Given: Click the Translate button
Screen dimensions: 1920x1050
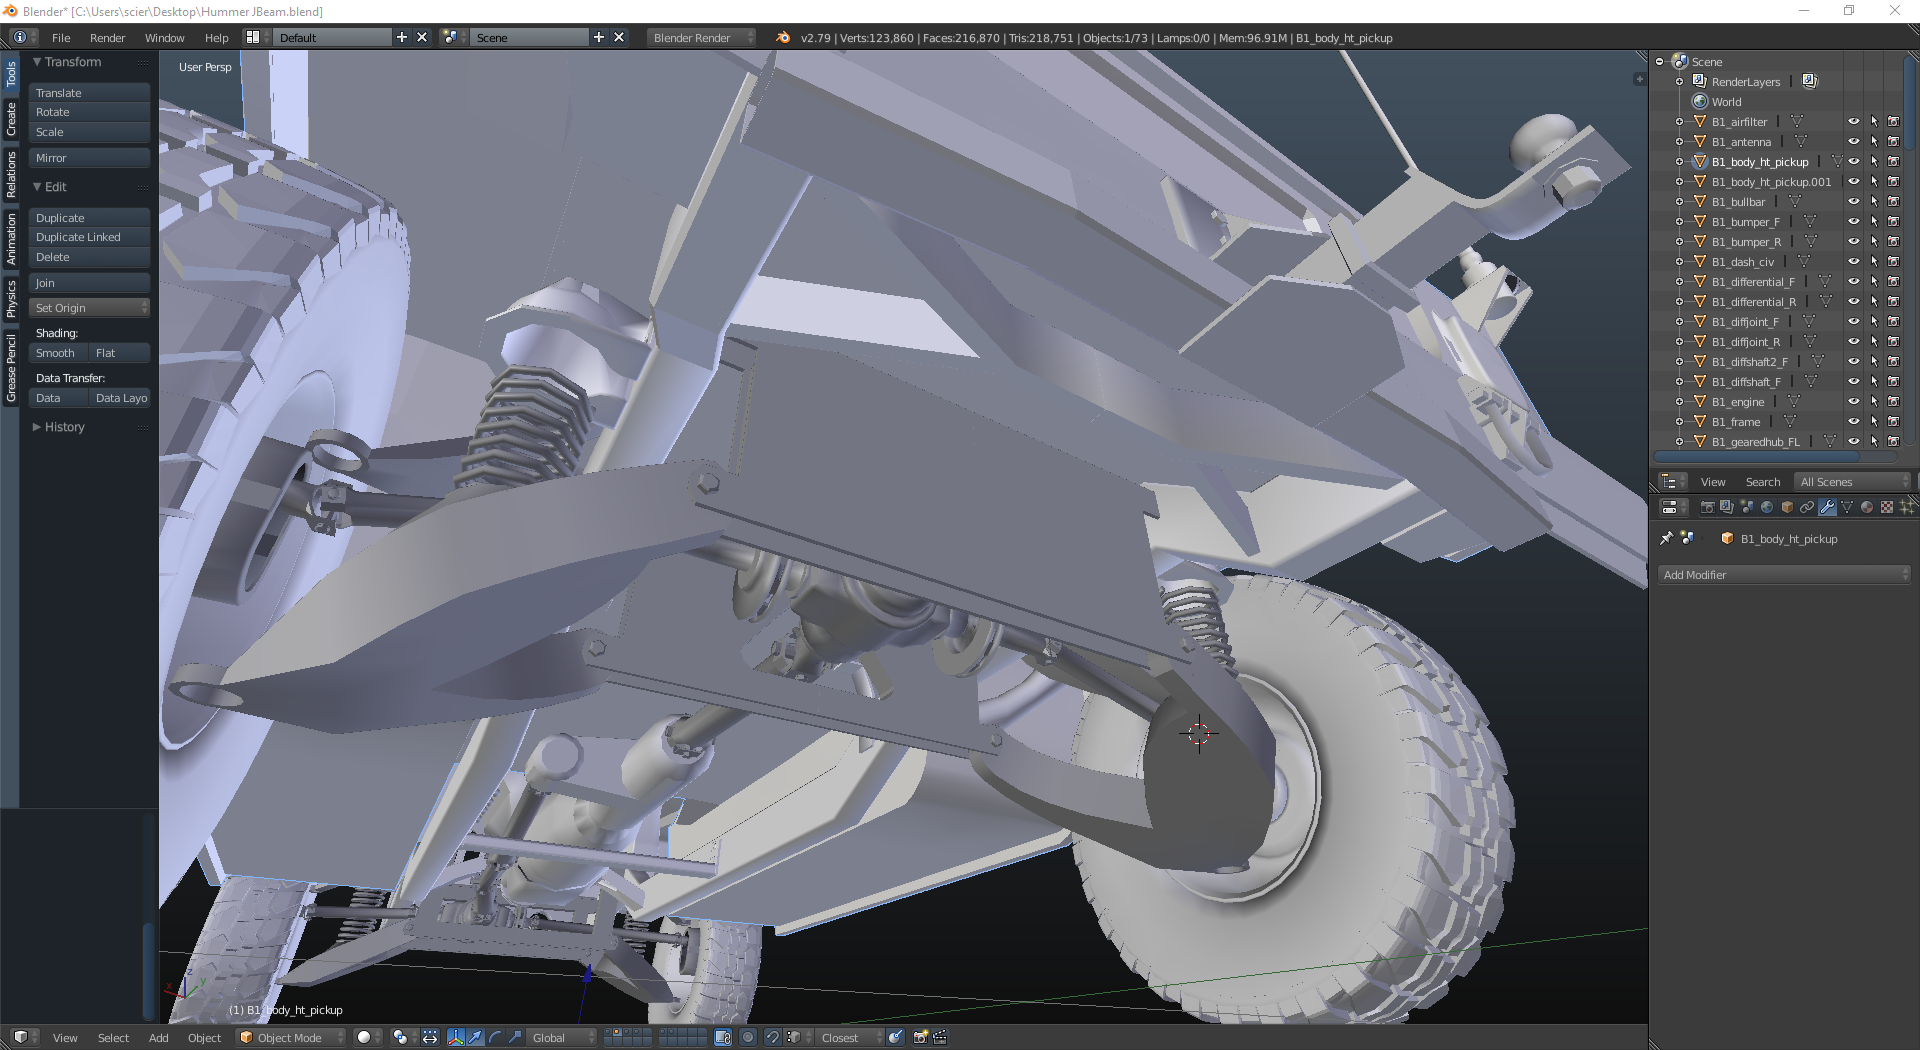Looking at the screenshot, I should [89, 93].
